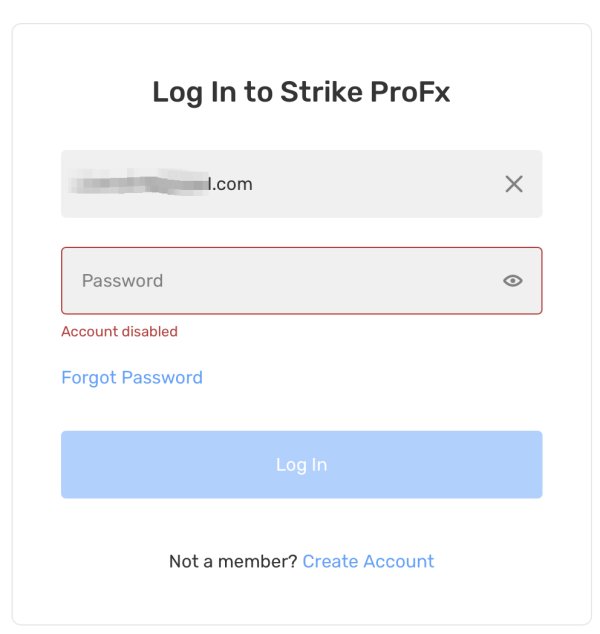Screen dimensions: 600x634
Task: Open the Forgot Password link
Action: (132, 378)
